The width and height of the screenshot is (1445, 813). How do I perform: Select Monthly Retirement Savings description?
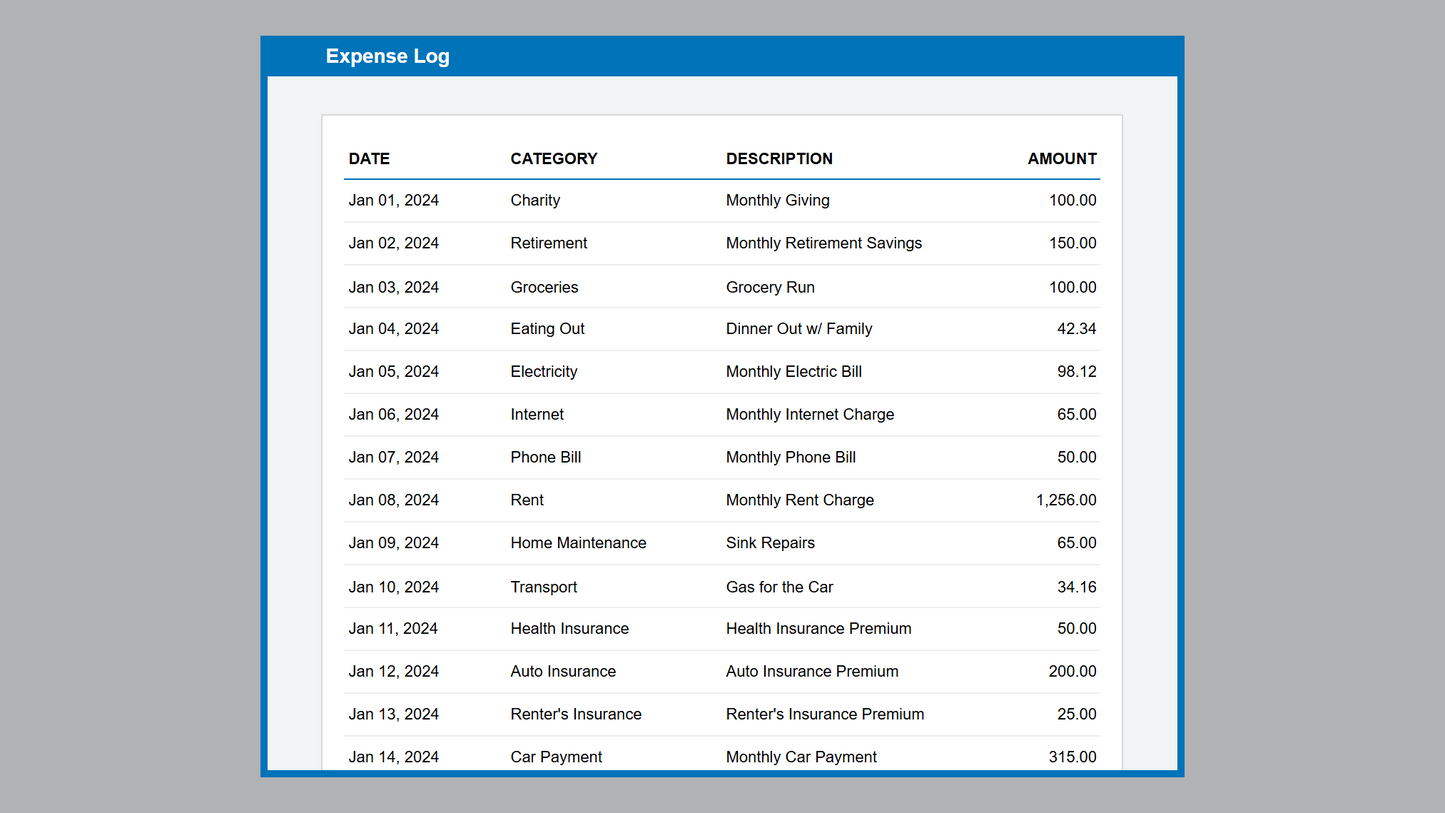(x=824, y=243)
